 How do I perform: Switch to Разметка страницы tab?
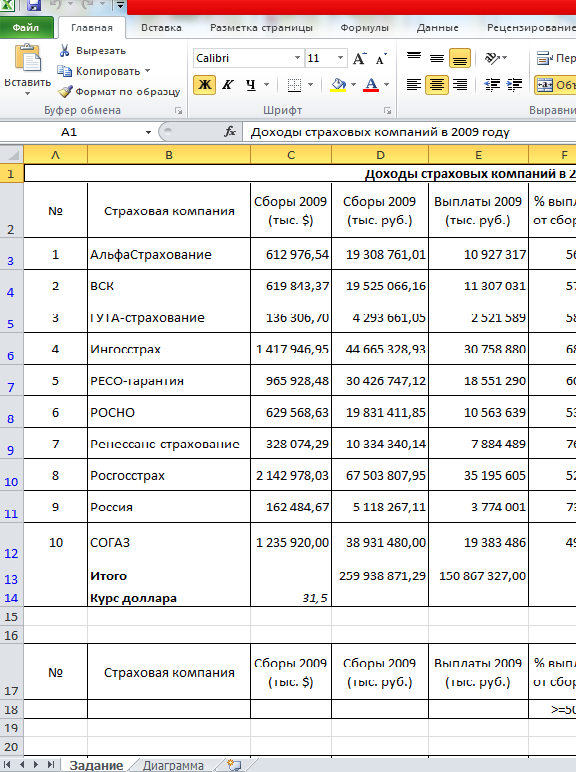tap(261, 28)
